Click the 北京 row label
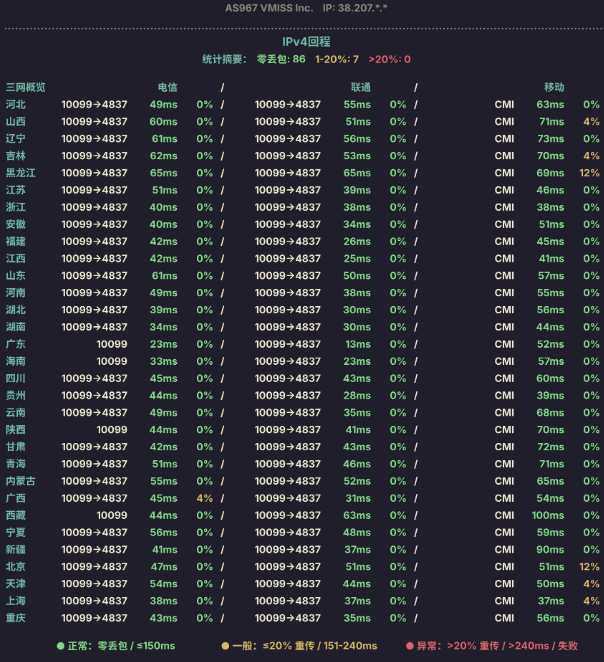Viewport: 604px width, 662px height. [16, 567]
